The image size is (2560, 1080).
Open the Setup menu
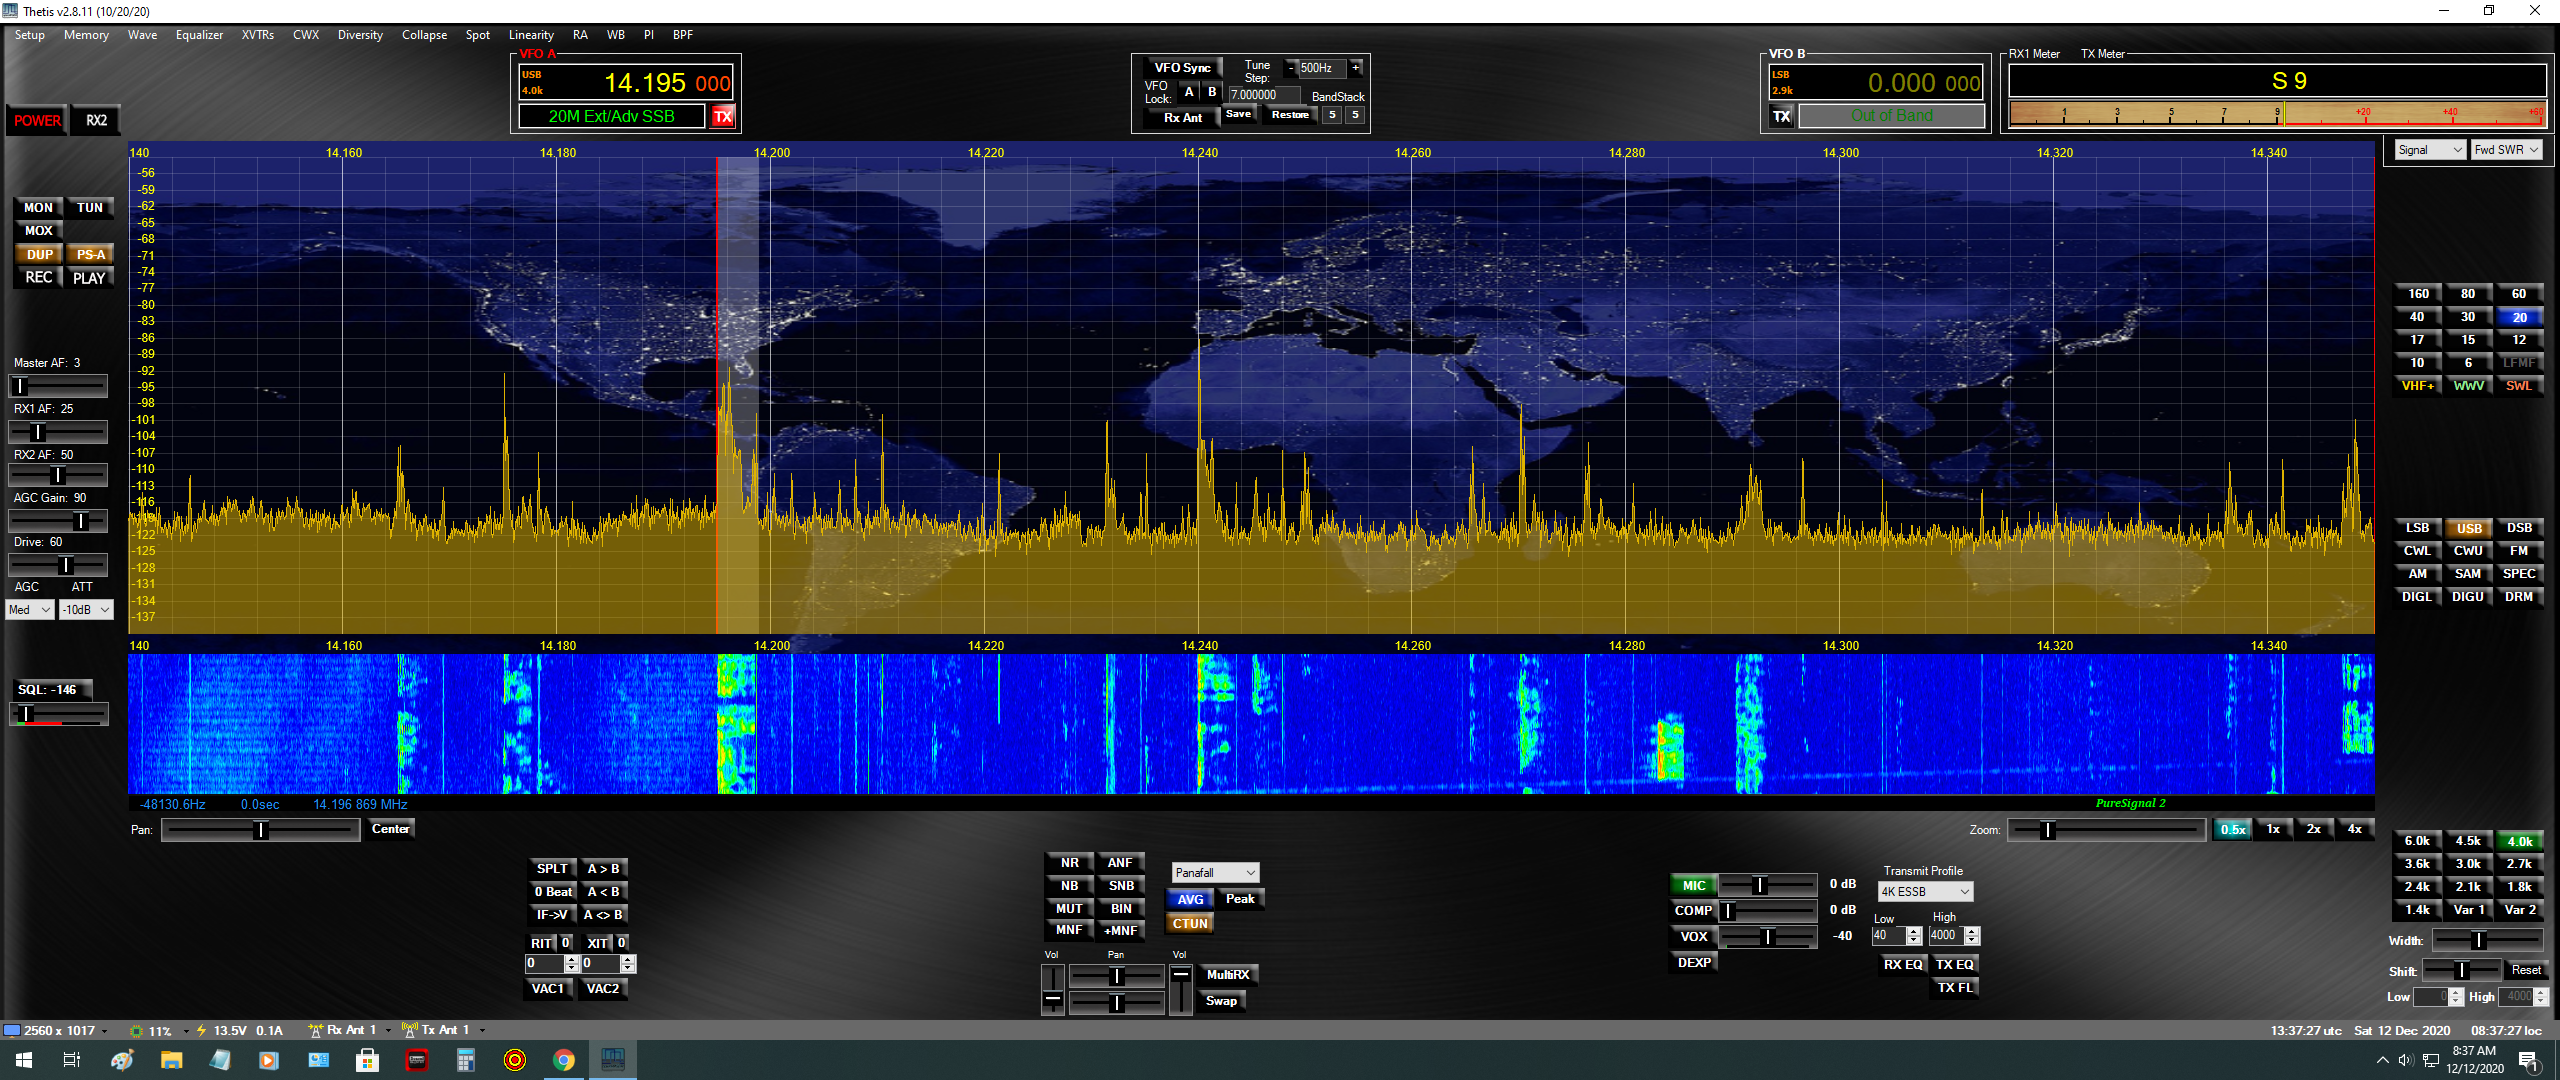(30, 35)
